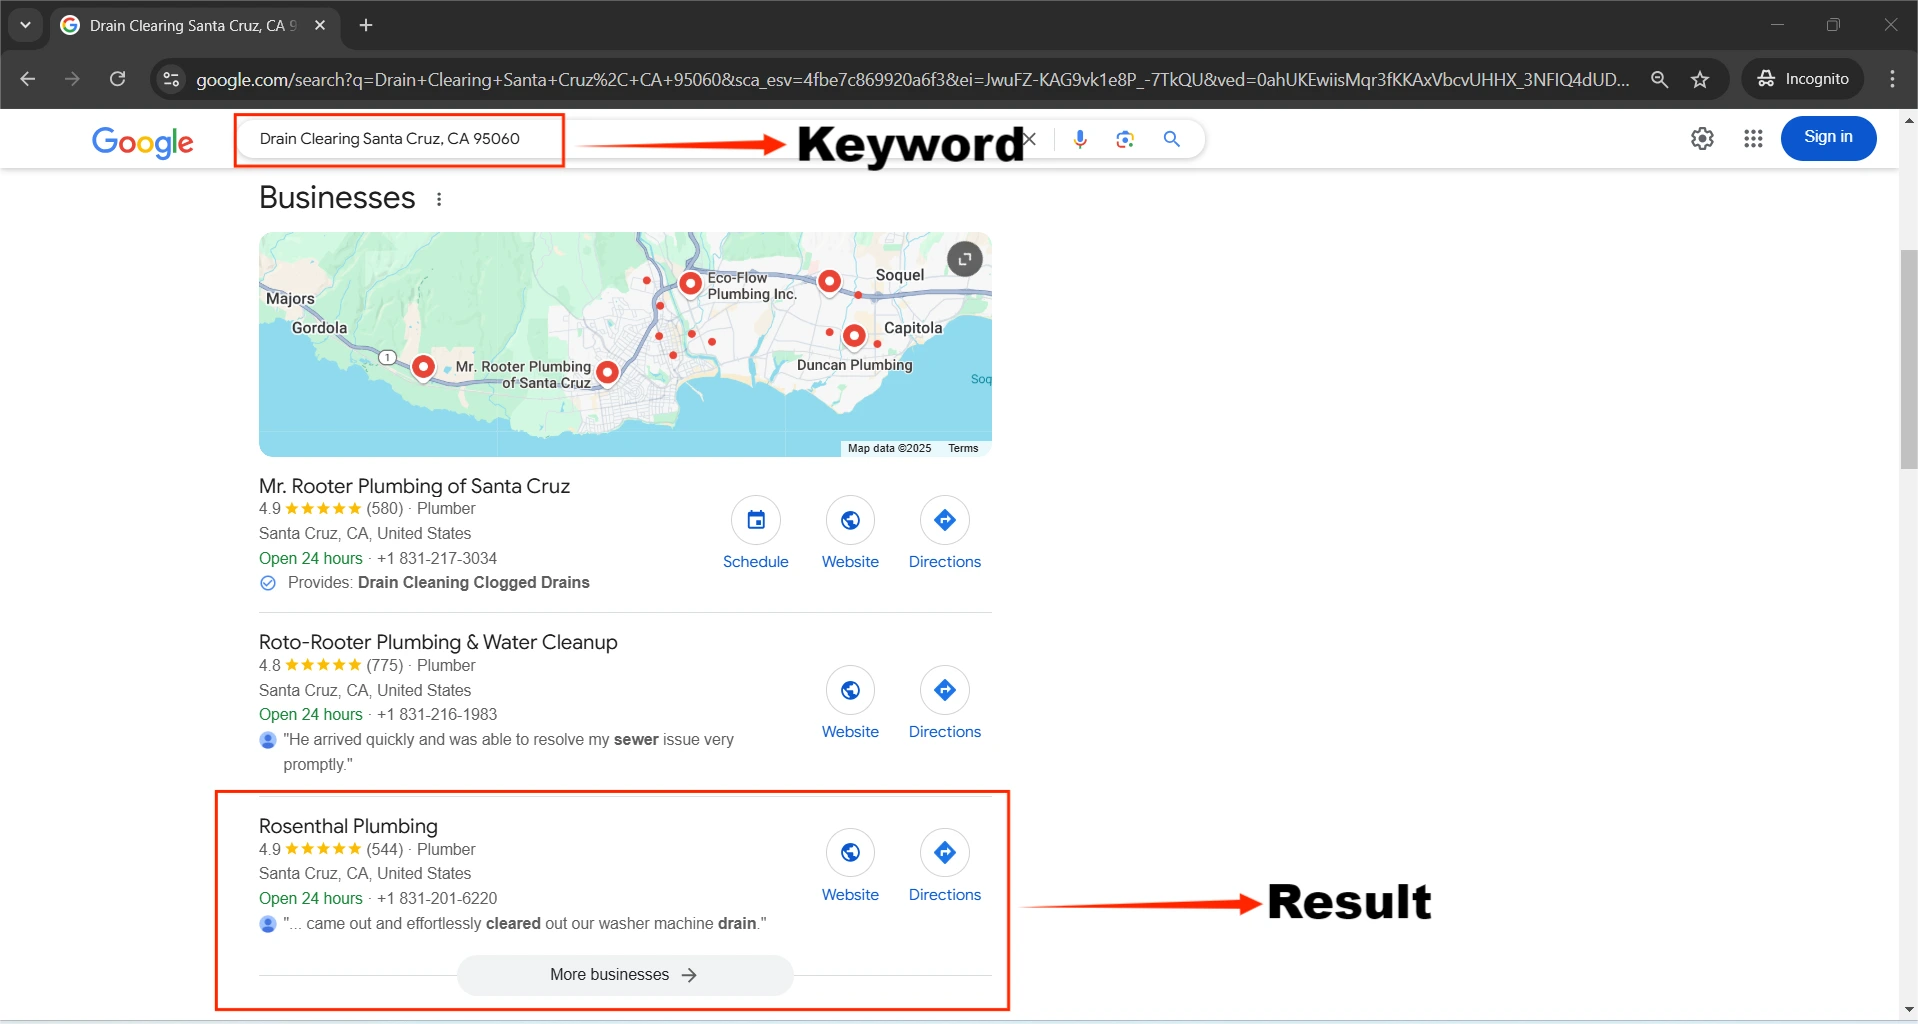Screen dimensions: 1918x1024
Task: Clear the search box with X
Action: click(x=1030, y=139)
